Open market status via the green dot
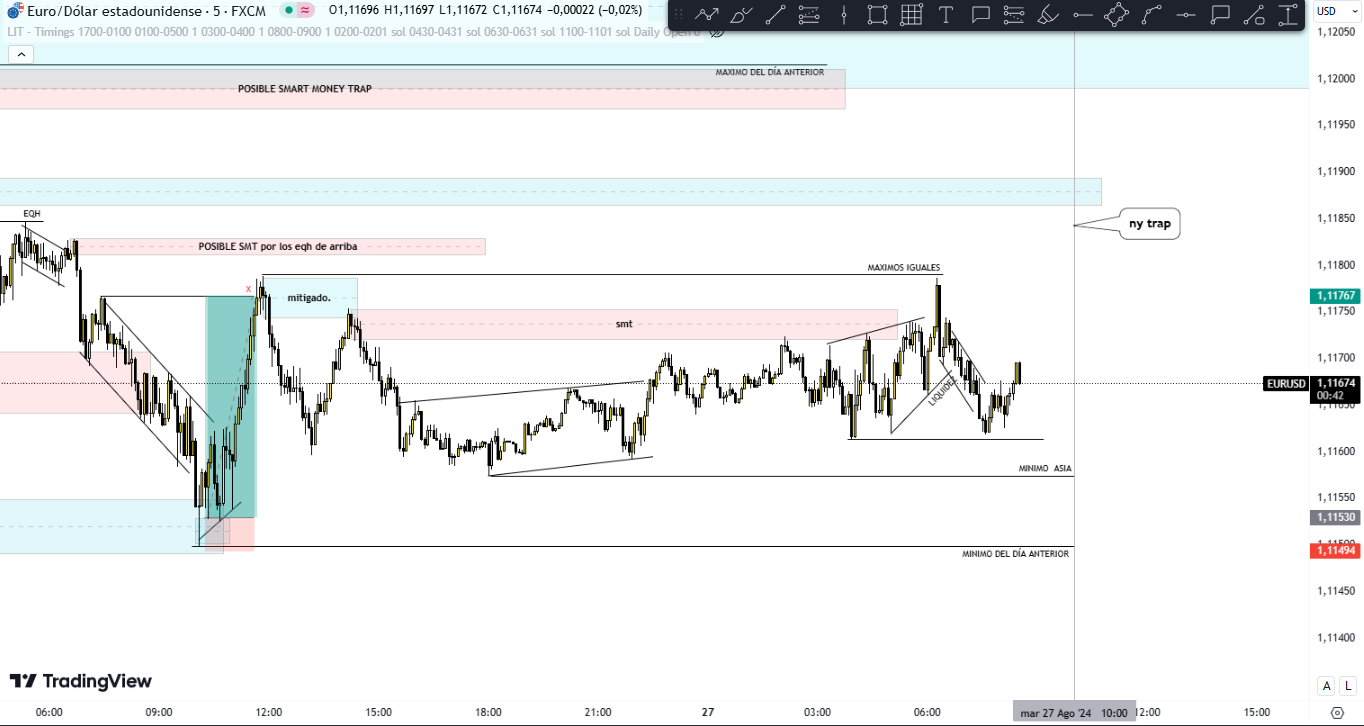Image resolution: width=1364 pixels, height=726 pixels. click(288, 10)
